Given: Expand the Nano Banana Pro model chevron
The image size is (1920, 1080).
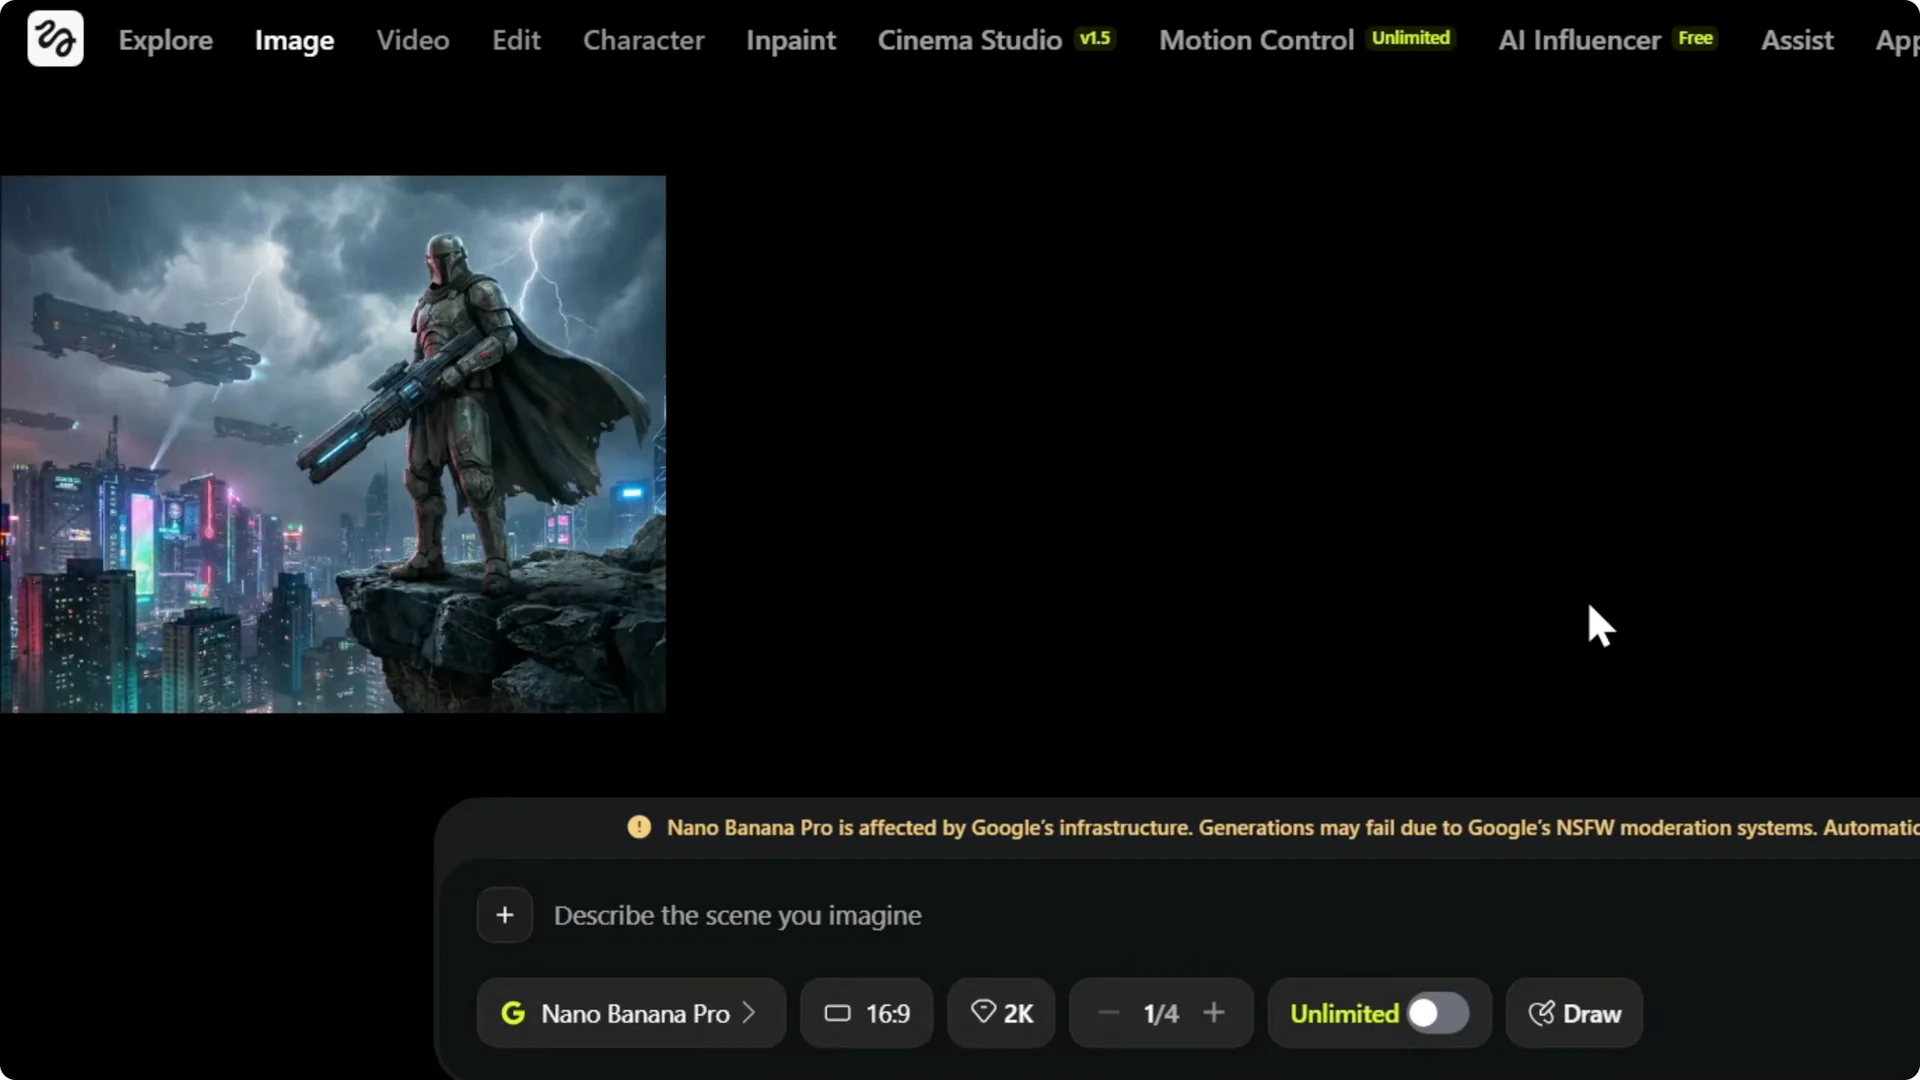Looking at the screenshot, I should click(749, 1013).
